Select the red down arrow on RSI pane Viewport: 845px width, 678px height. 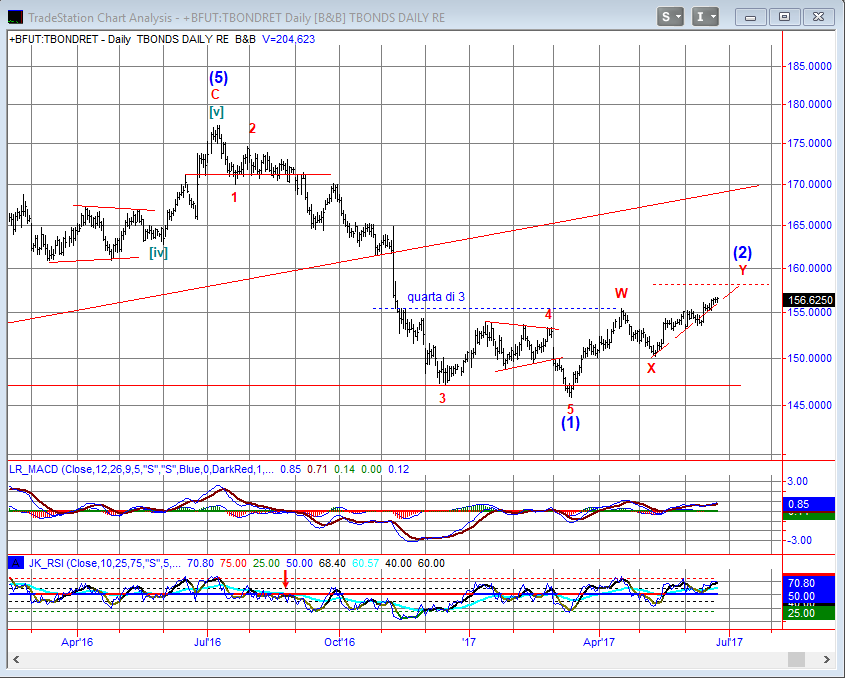(286, 579)
